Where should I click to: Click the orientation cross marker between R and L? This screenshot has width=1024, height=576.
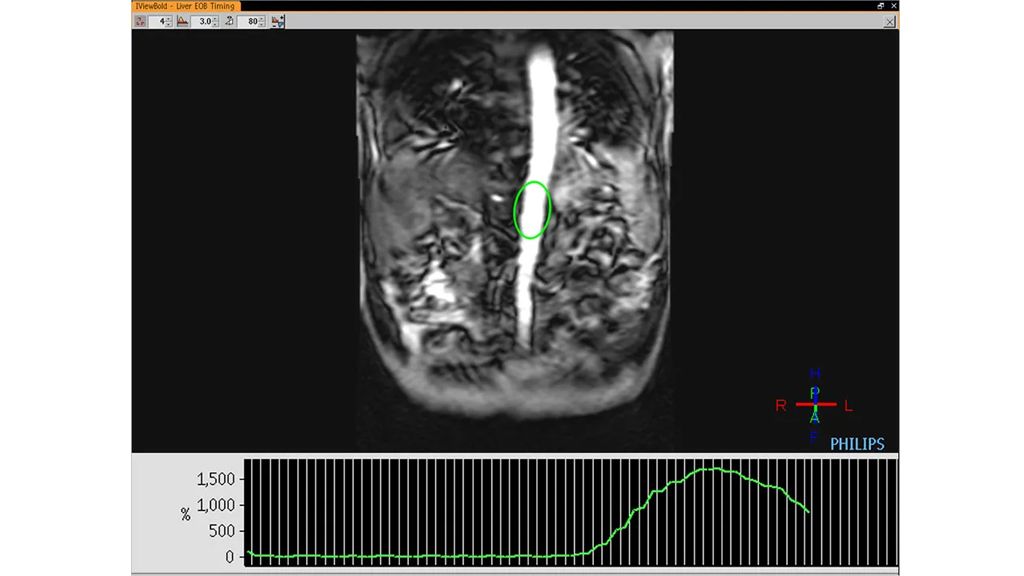point(815,405)
